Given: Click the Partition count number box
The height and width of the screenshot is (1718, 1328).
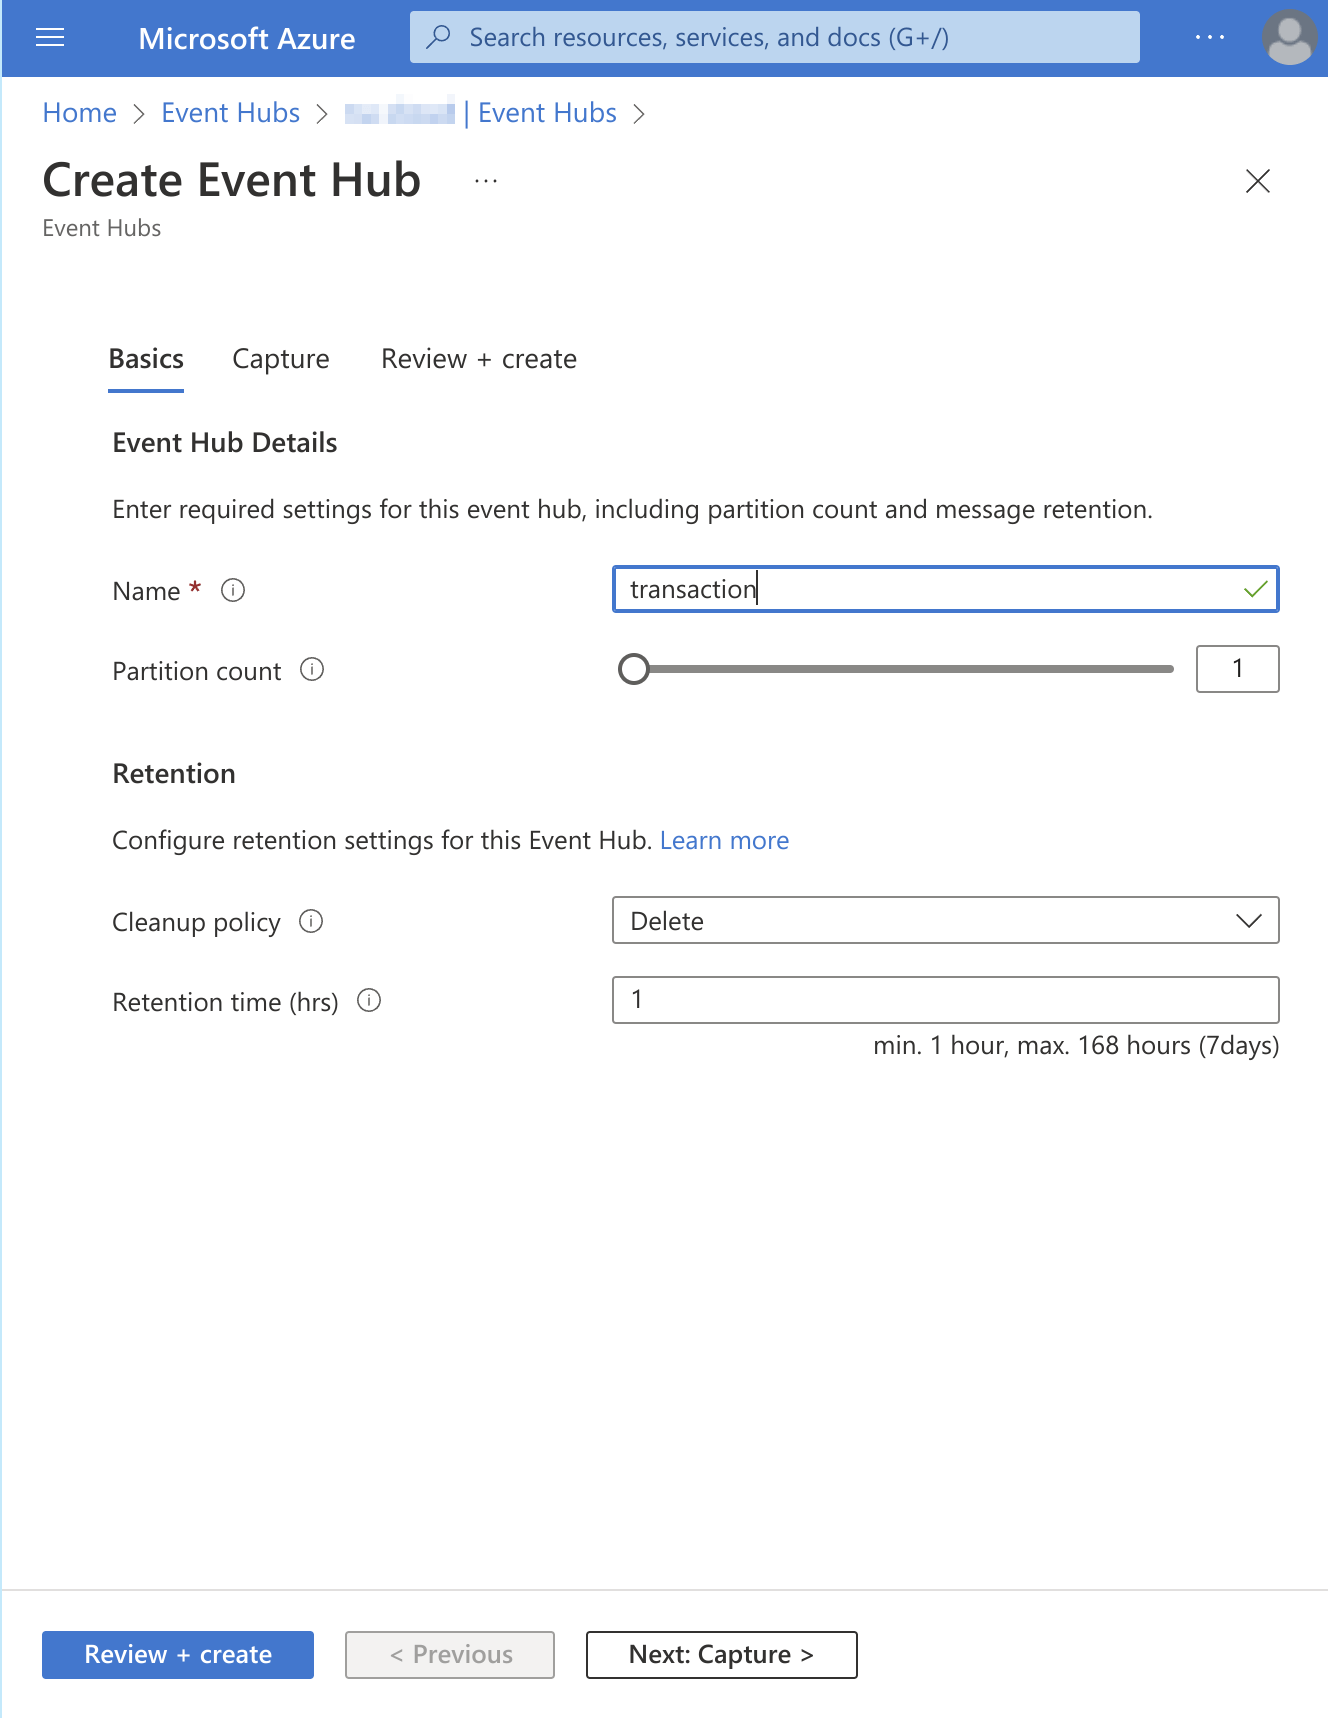Looking at the screenshot, I should click(1237, 669).
